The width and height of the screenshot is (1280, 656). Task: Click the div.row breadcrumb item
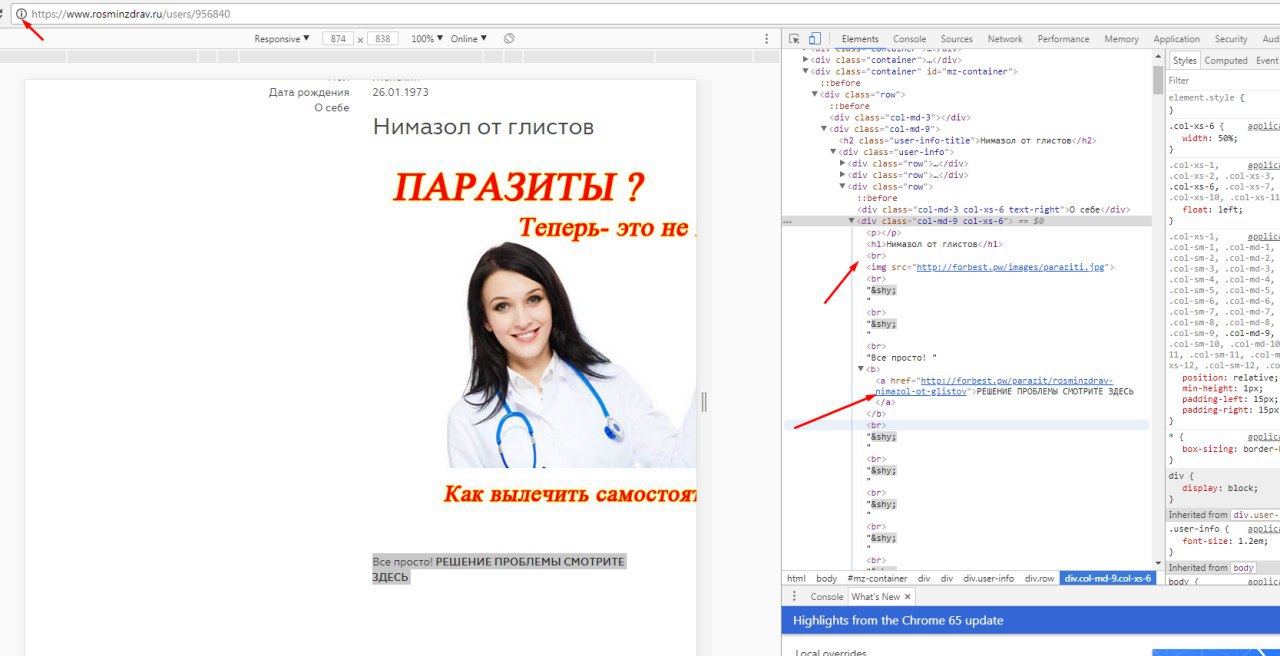click(x=1039, y=578)
